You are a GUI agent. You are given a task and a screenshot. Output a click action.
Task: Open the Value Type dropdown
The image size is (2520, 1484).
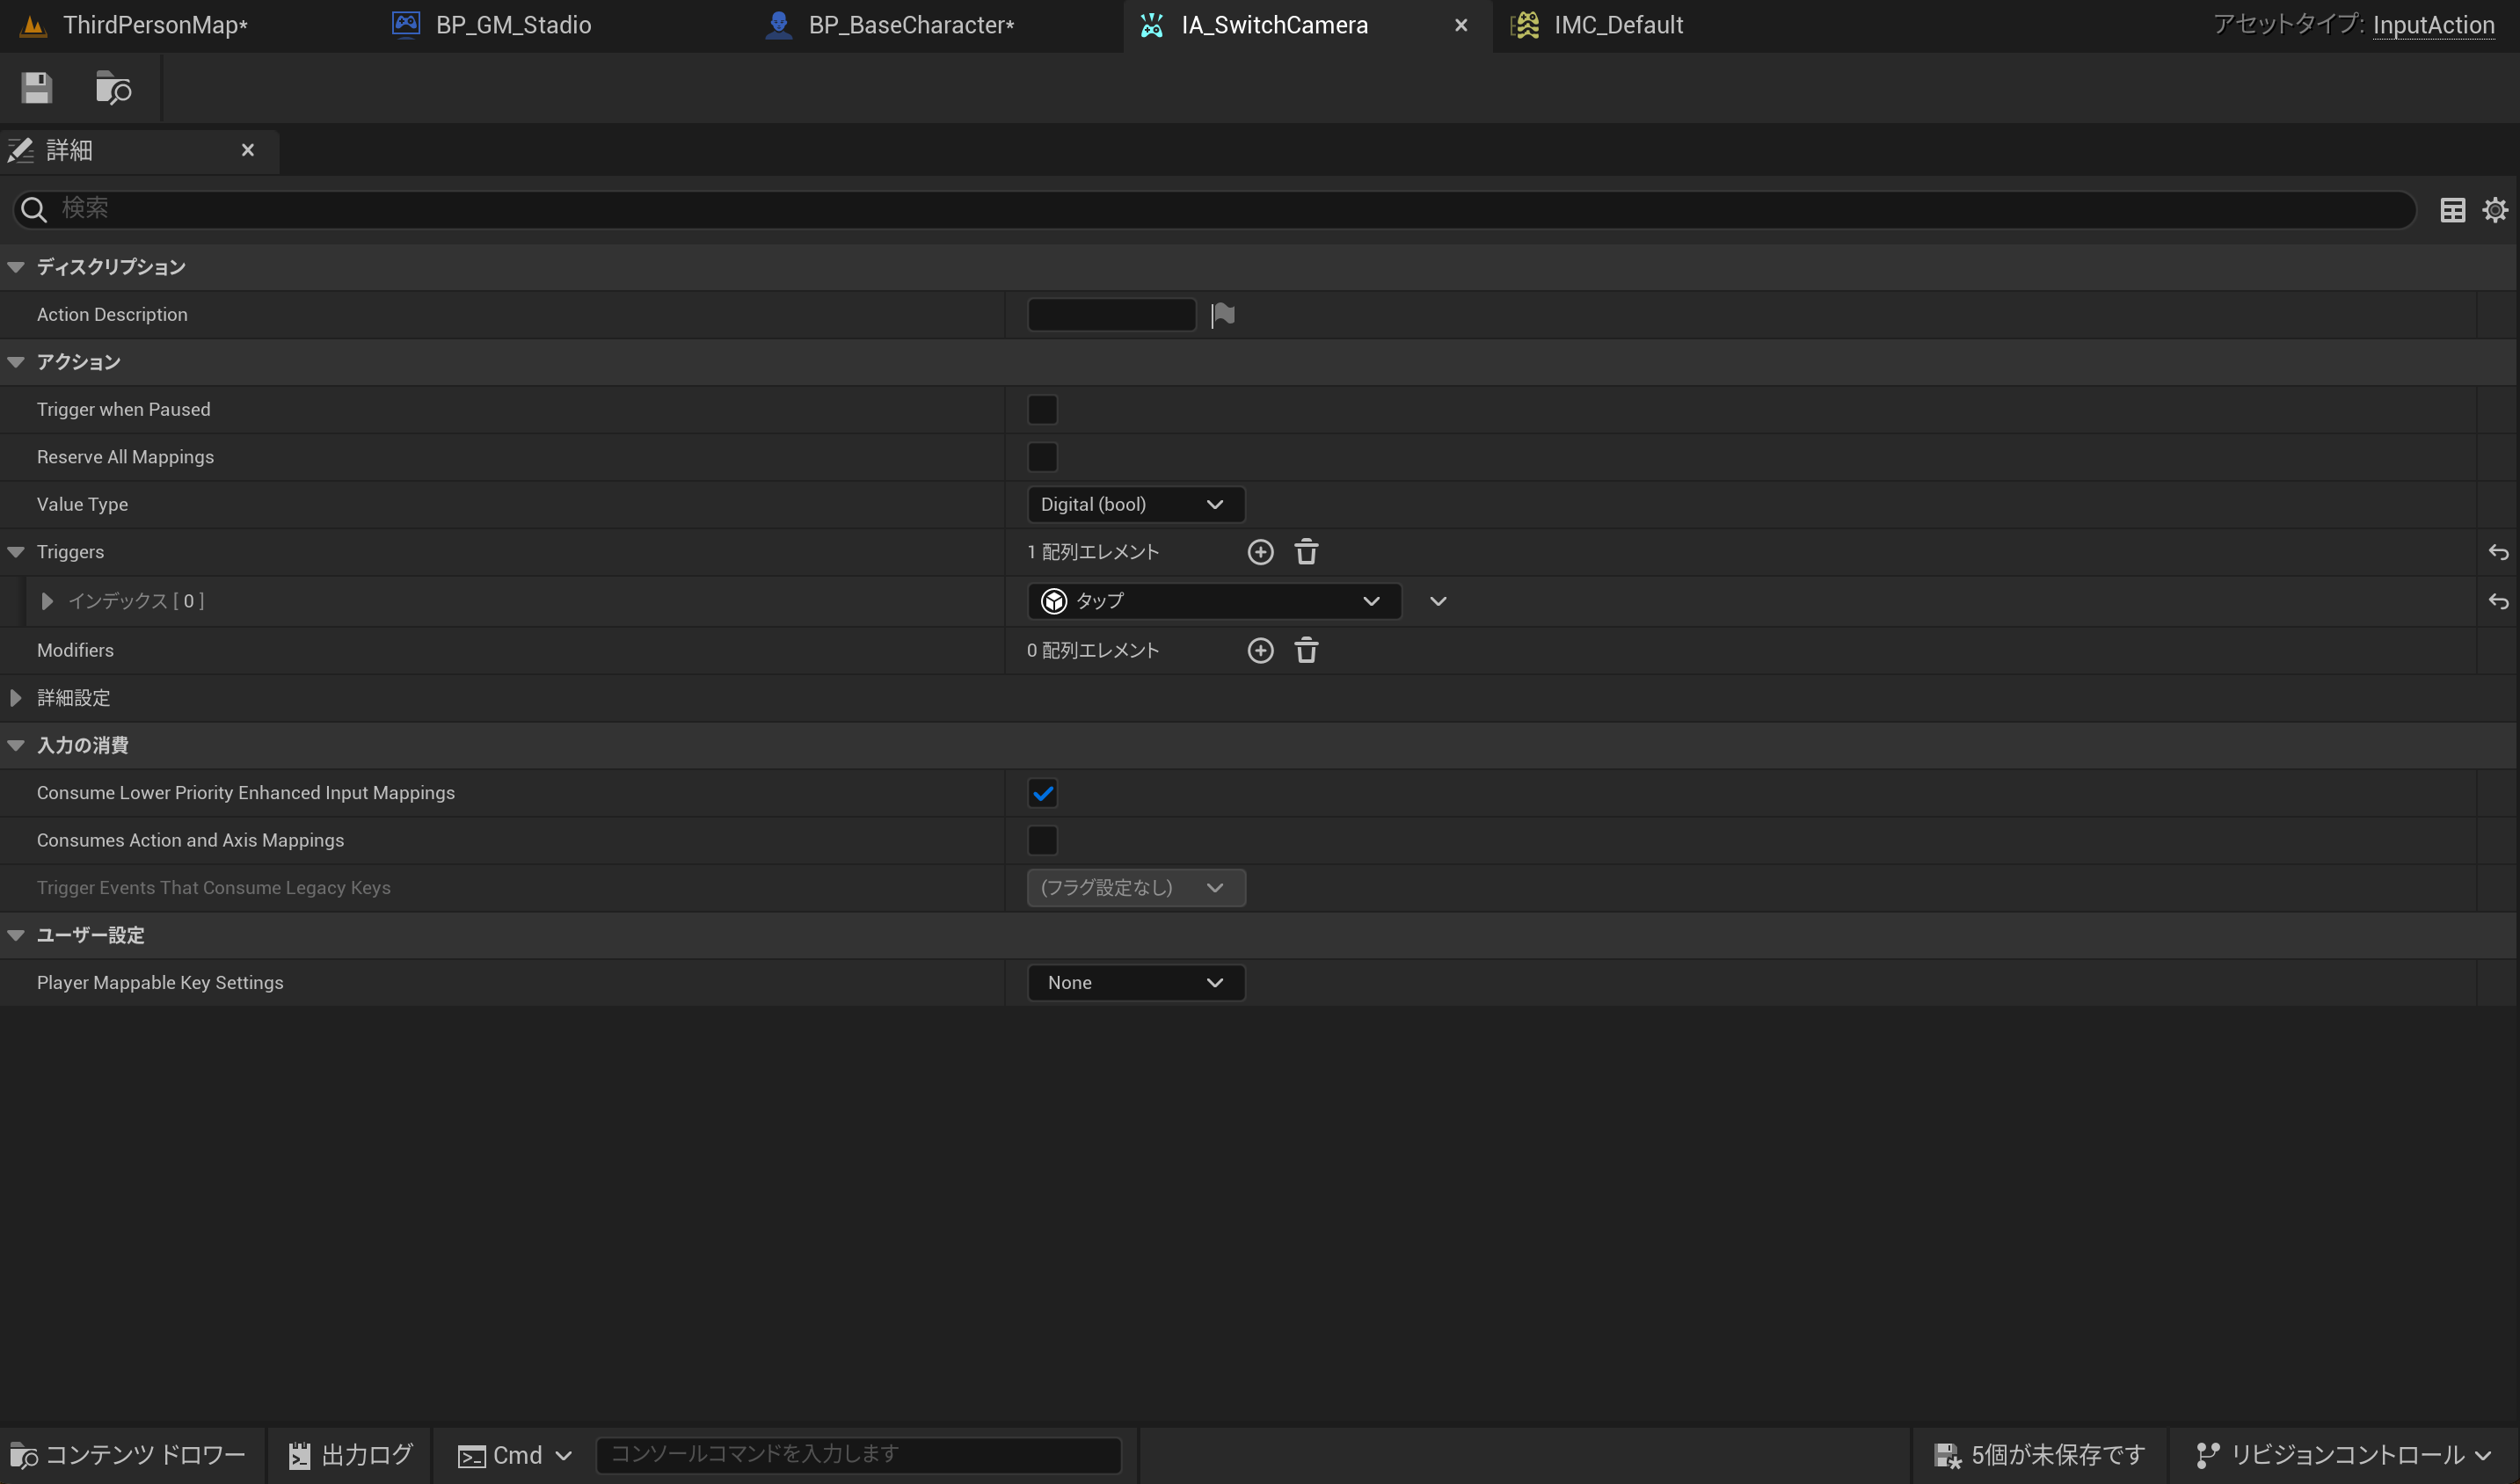pos(1135,504)
